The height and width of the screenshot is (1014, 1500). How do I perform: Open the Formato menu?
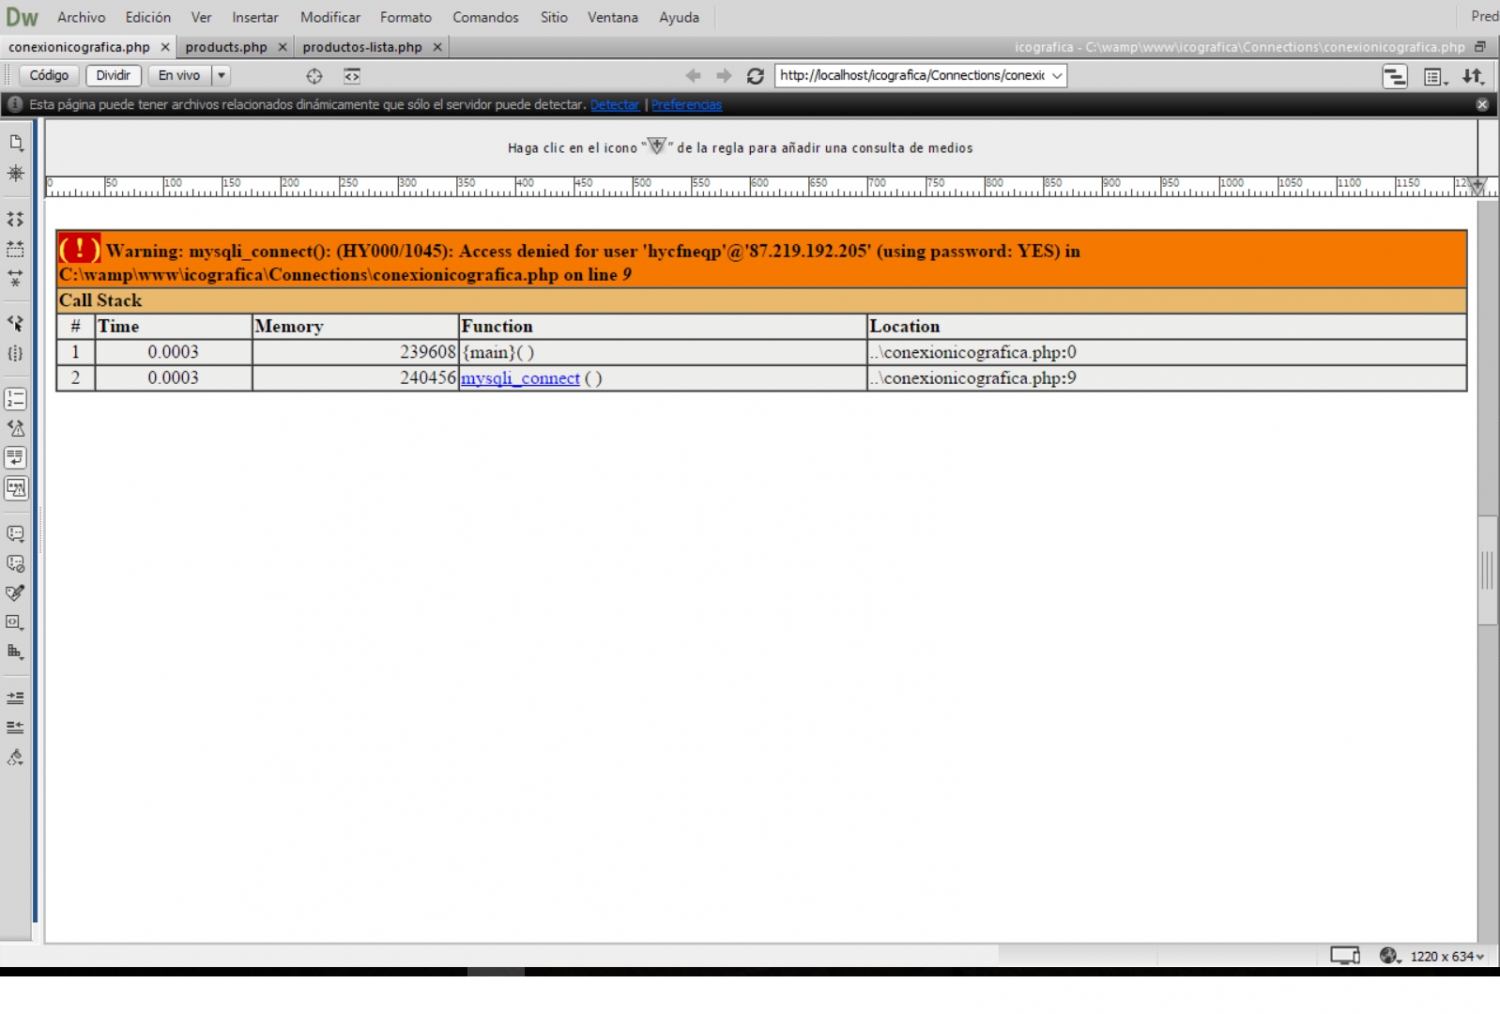(406, 17)
